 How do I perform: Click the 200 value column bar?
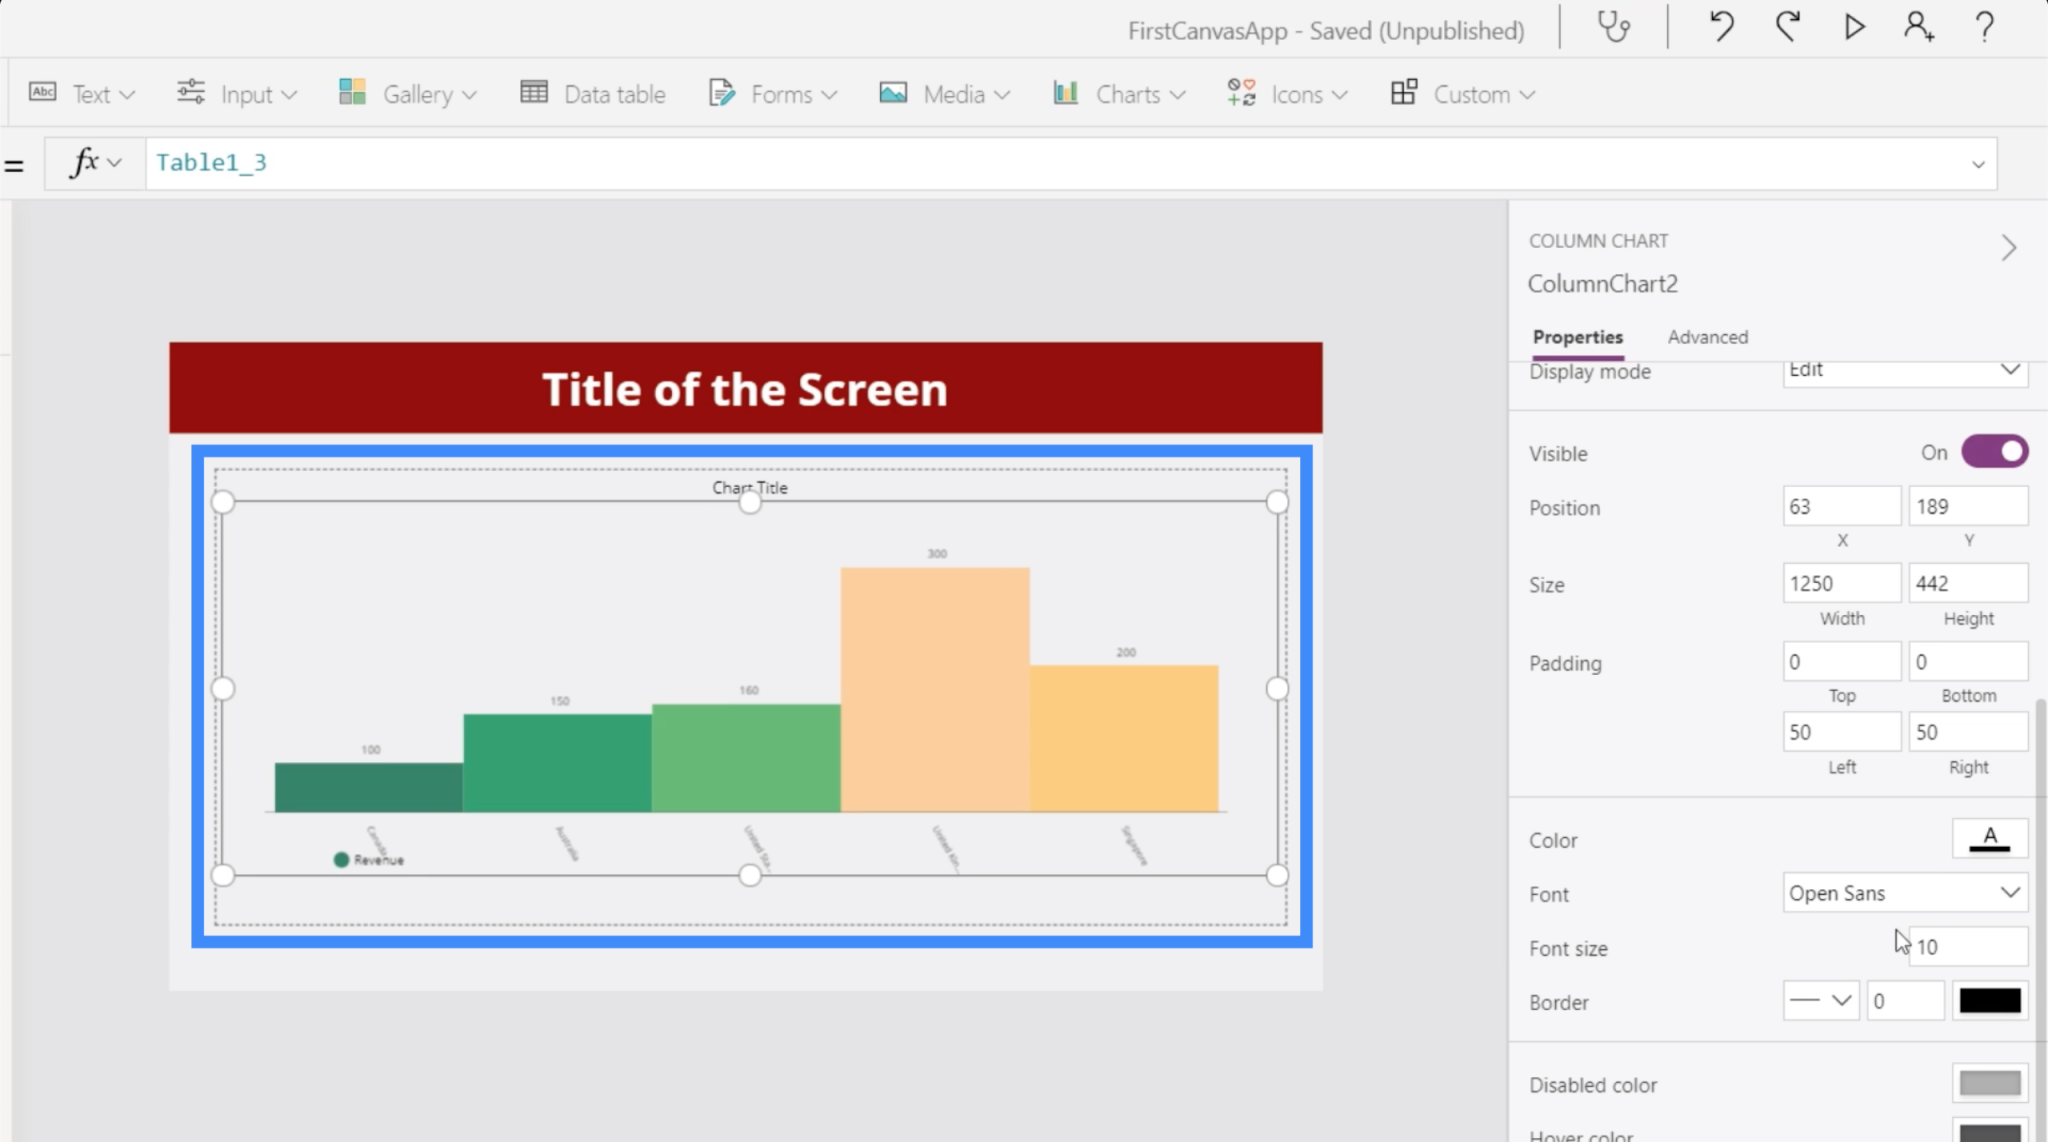coord(1124,739)
